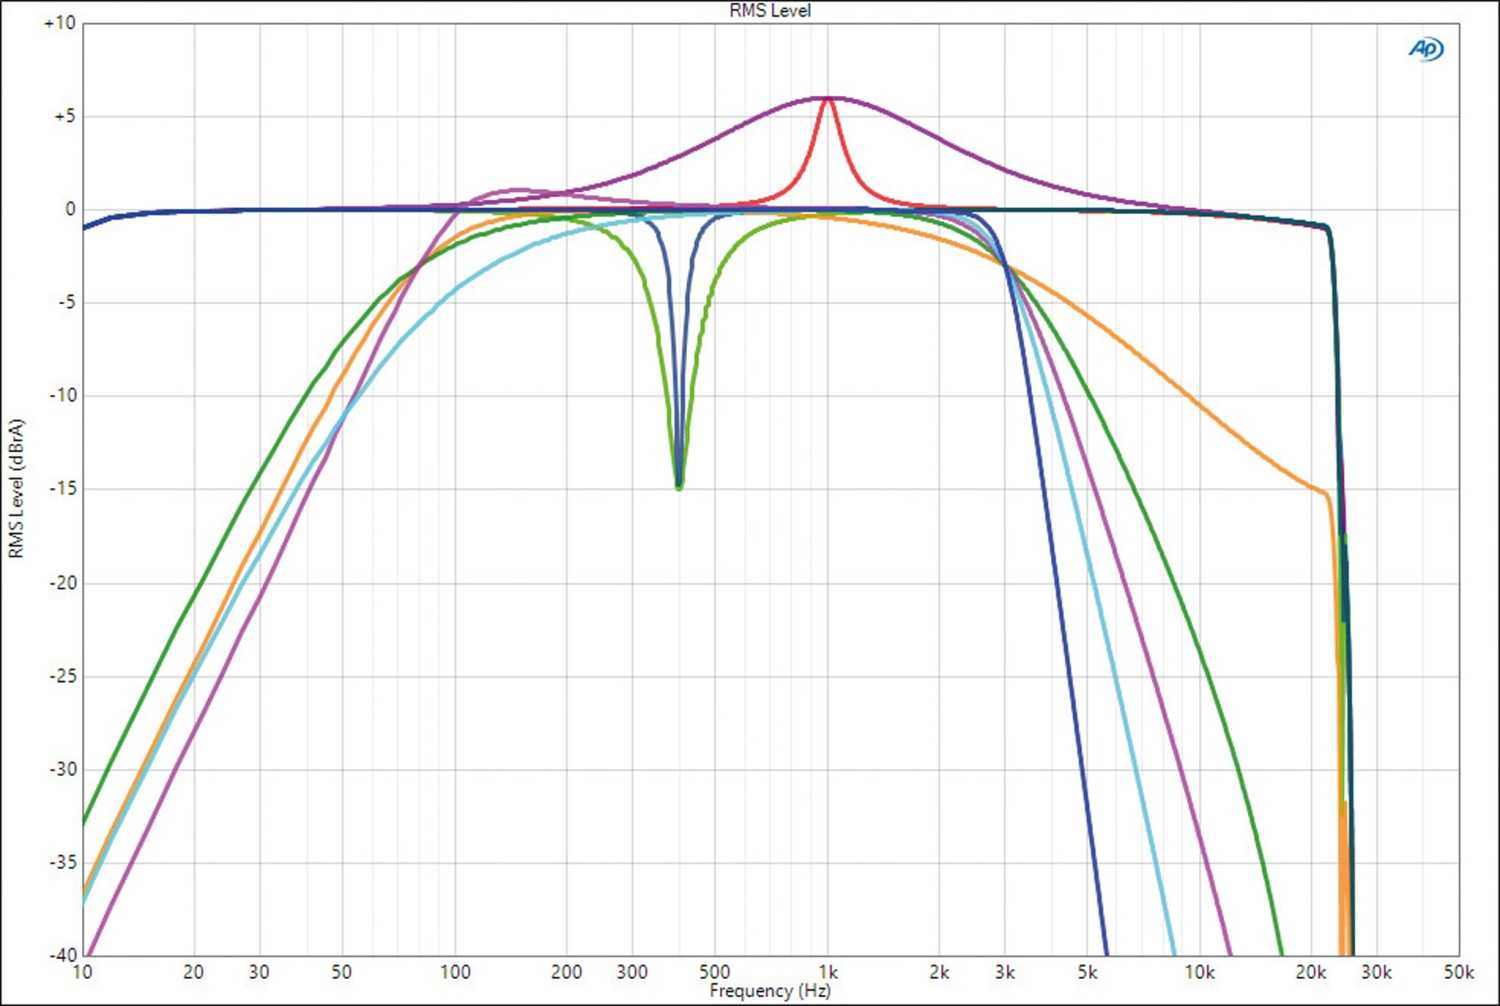
Task: Click the 3k frequency axis tick
Action: coord(1005,972)
